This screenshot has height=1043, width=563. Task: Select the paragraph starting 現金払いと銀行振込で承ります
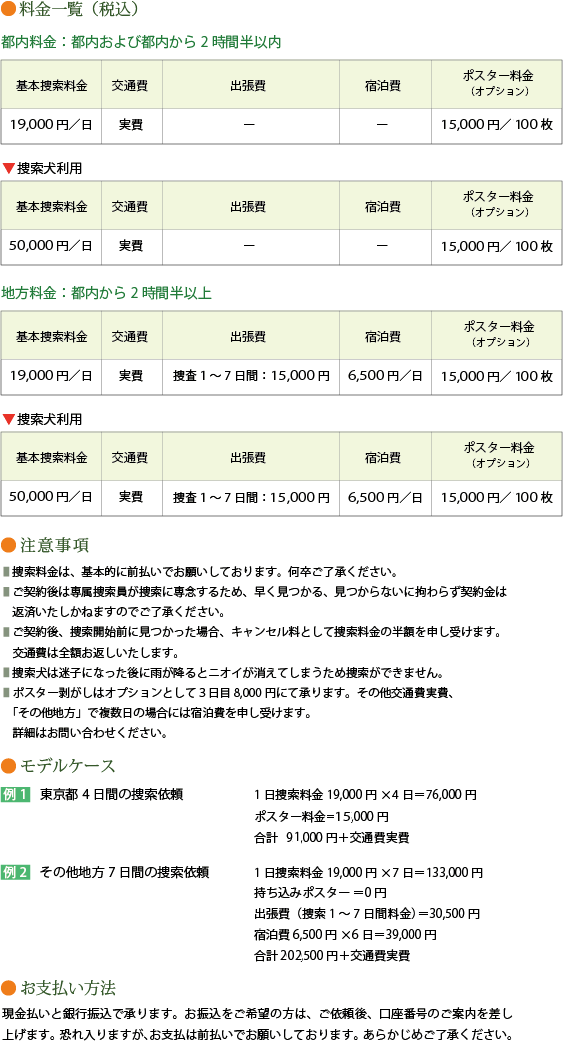coord(258,1024)
